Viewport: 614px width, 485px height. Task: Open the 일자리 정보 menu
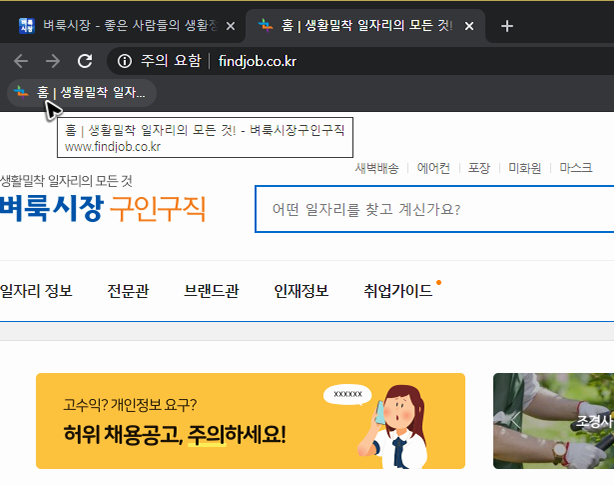click(36, 291)
